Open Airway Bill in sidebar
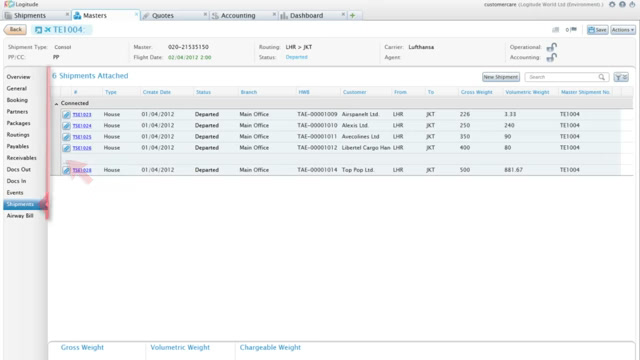The width and height of the screenshot is (640, 360). pos(20,216)
